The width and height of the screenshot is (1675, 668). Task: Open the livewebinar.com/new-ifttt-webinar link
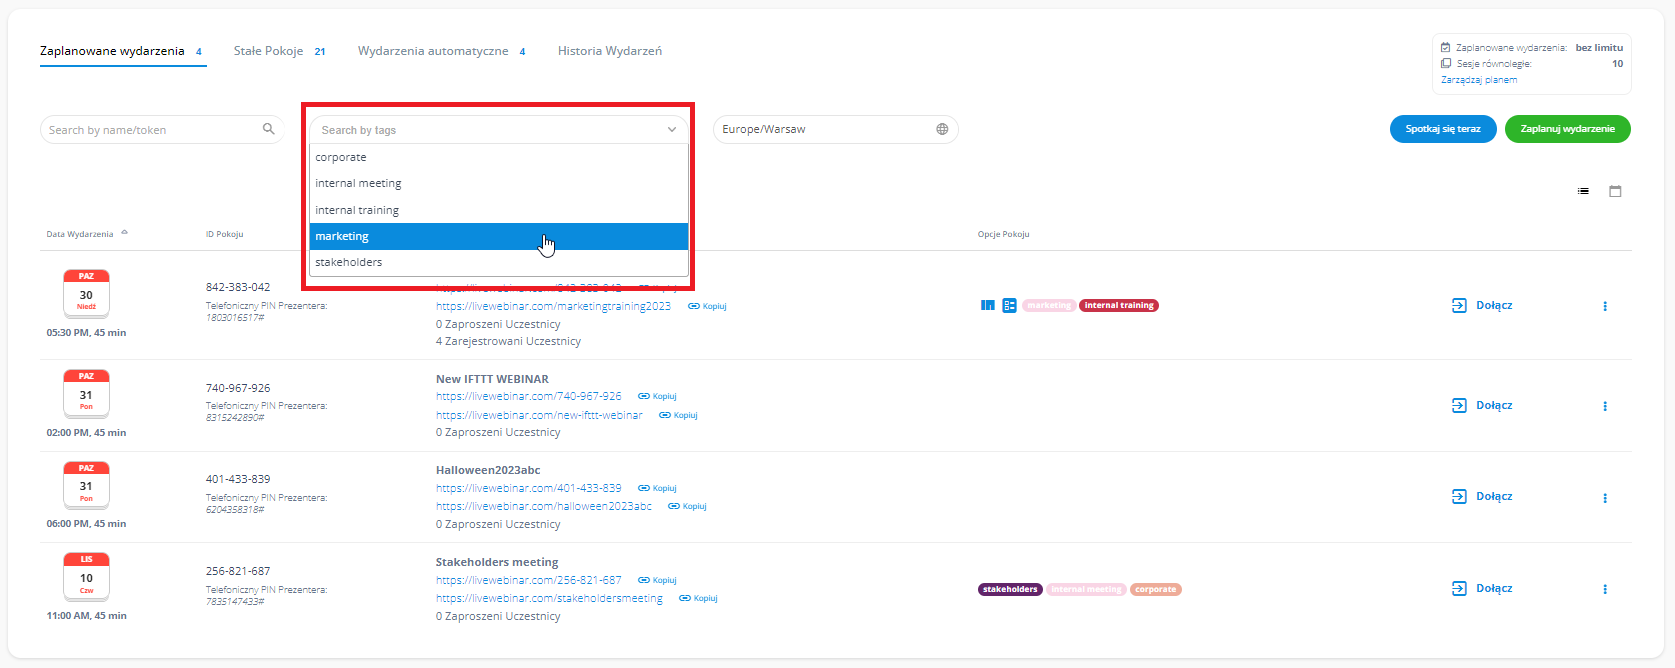pyautogui.click(x=539, y=415)
